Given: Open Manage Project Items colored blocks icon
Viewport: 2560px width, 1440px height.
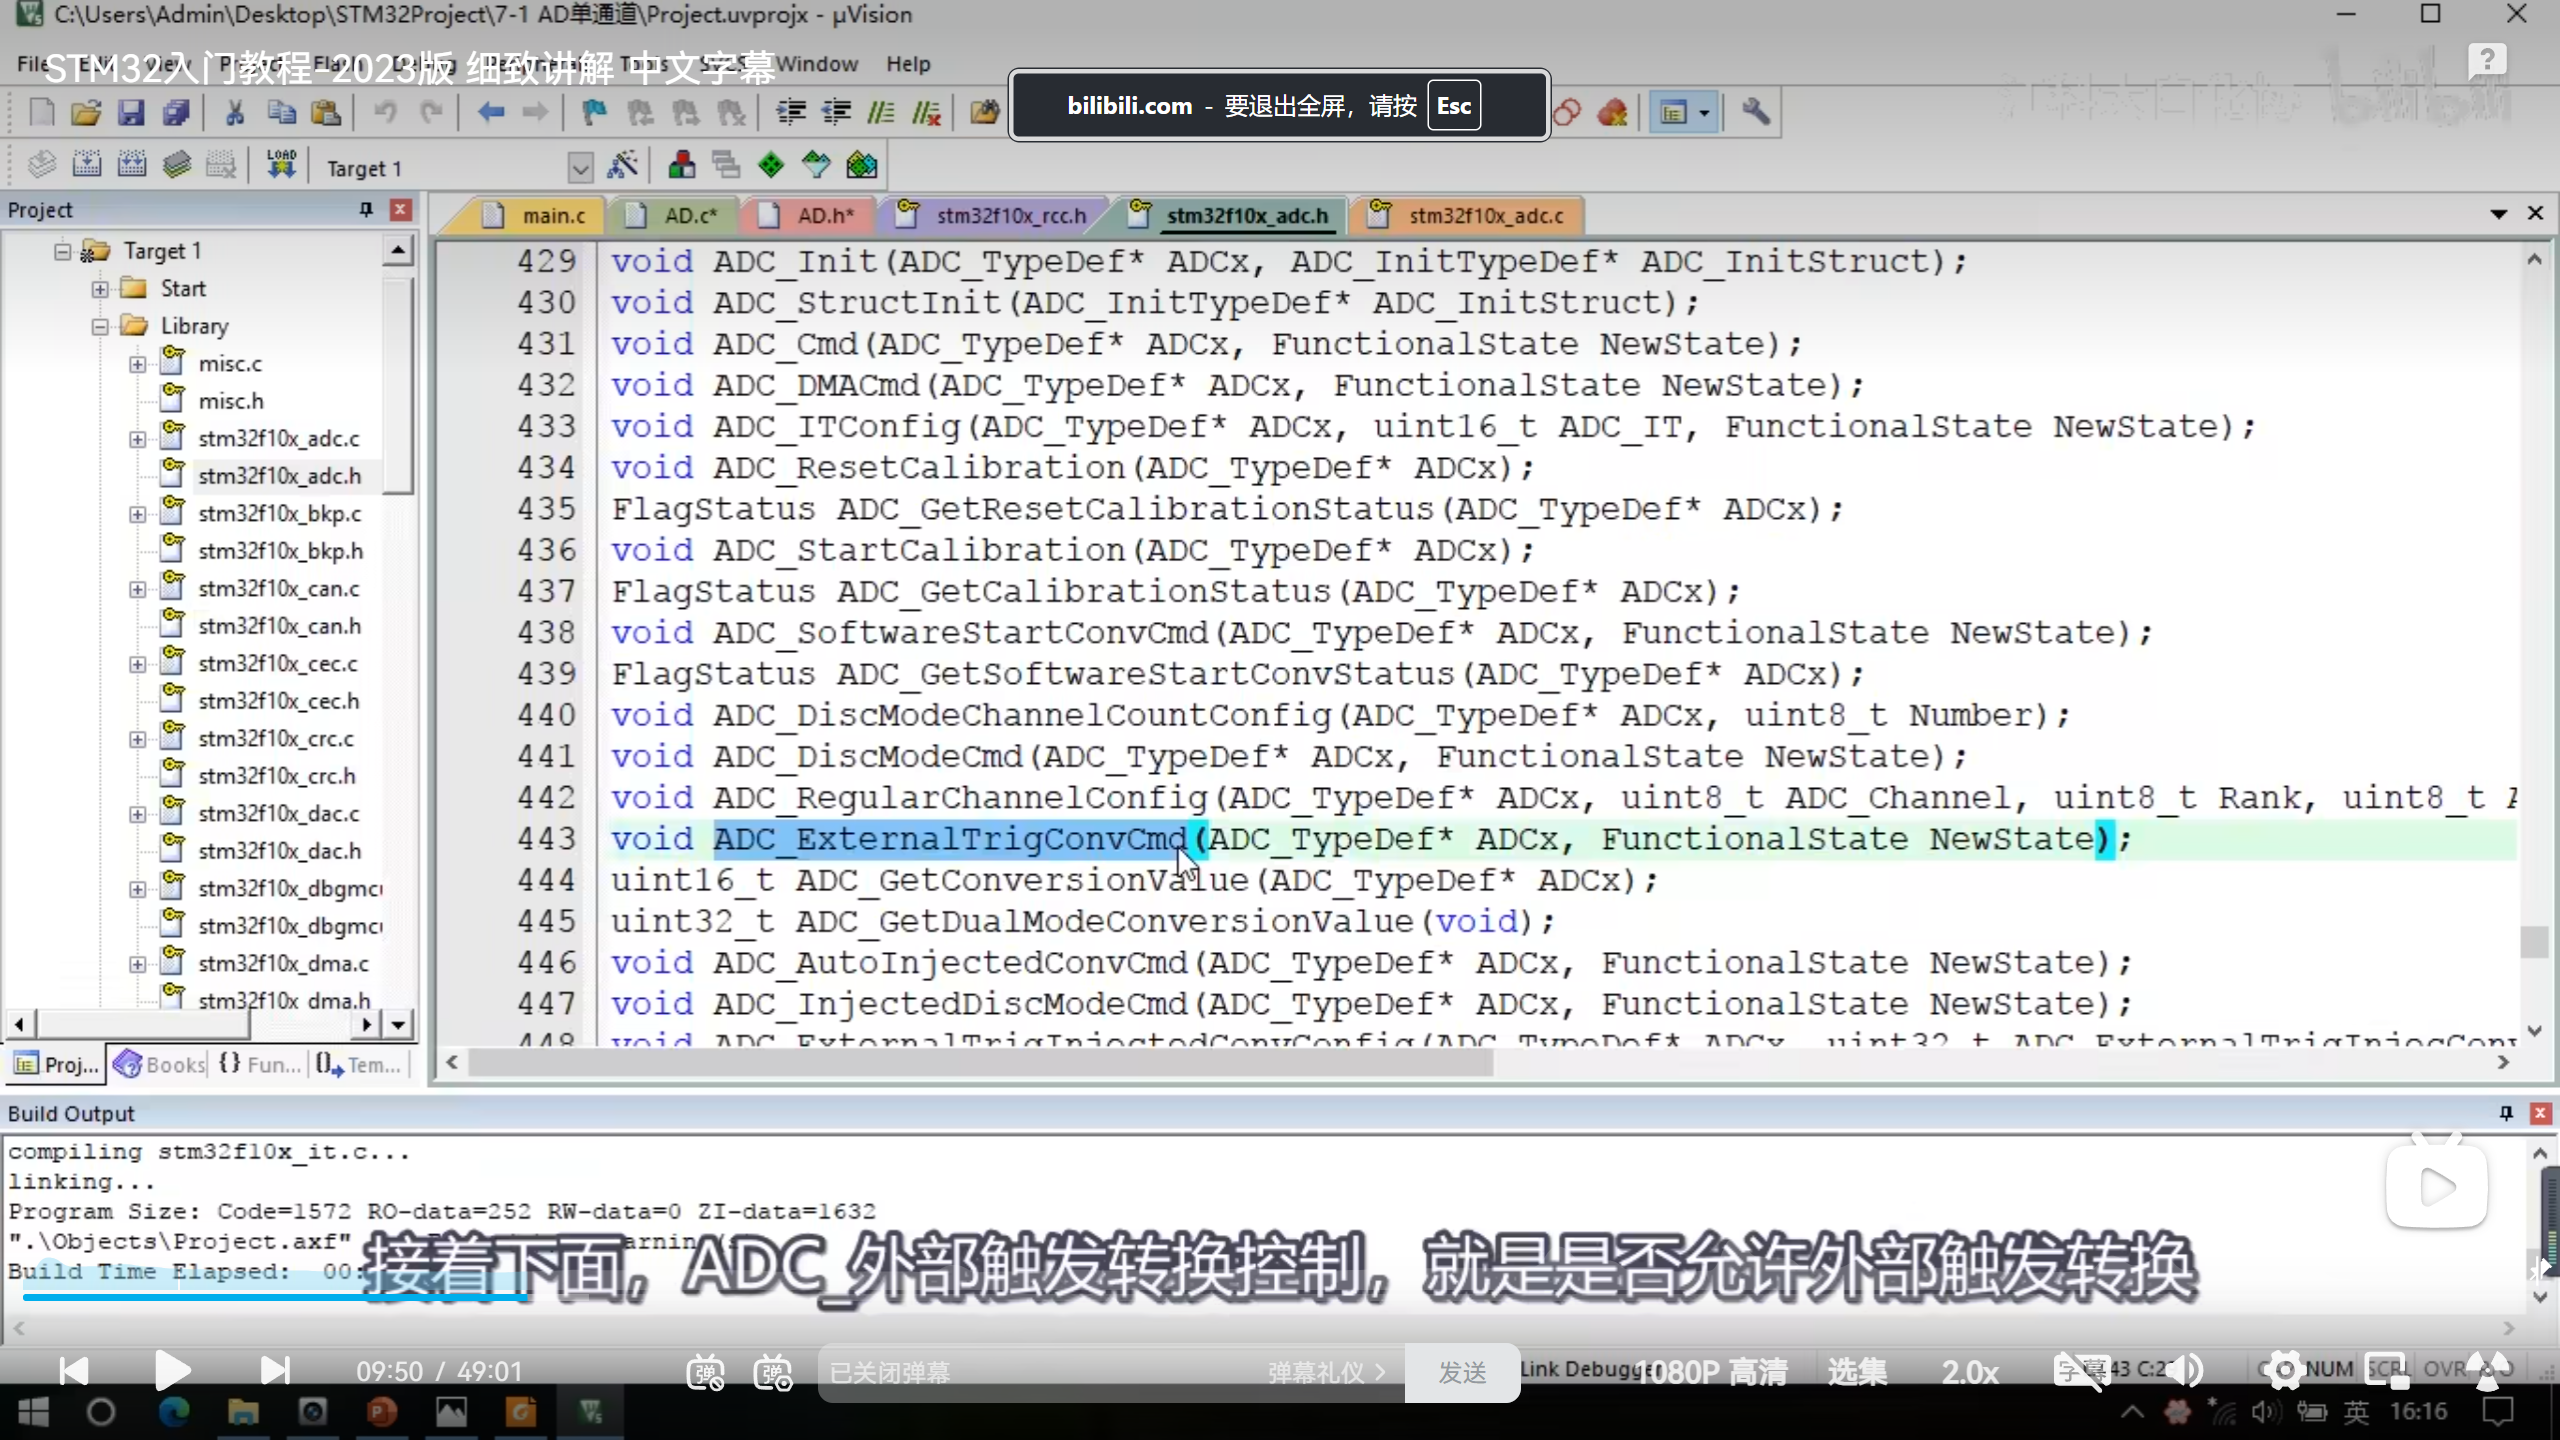Looking at the screenshot, I should point(682,165).
